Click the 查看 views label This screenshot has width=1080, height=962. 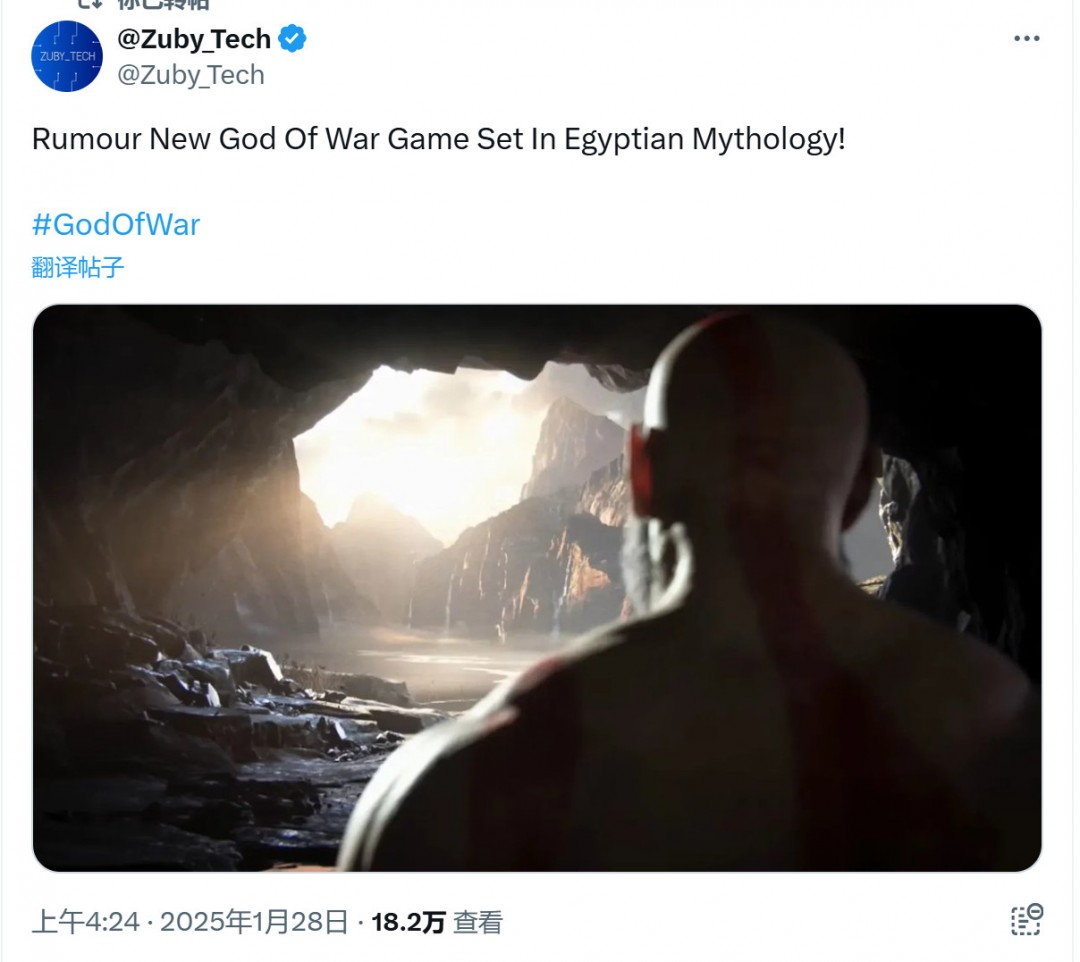tap(478, 922)
